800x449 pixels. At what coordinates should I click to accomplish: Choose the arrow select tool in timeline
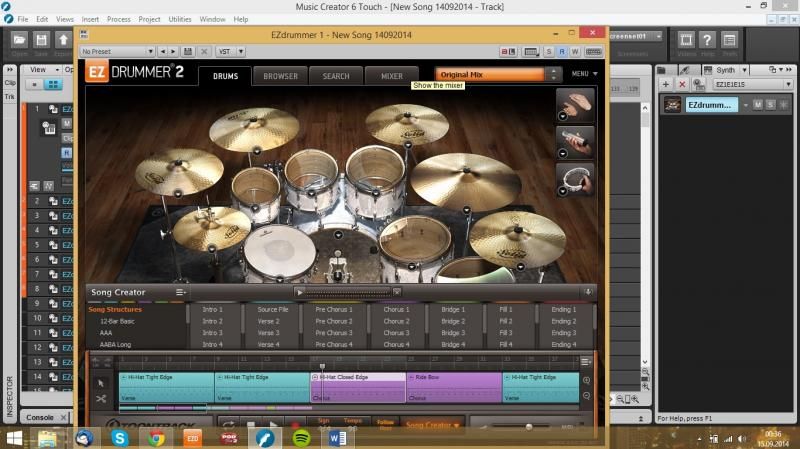(x=101, y=383)
